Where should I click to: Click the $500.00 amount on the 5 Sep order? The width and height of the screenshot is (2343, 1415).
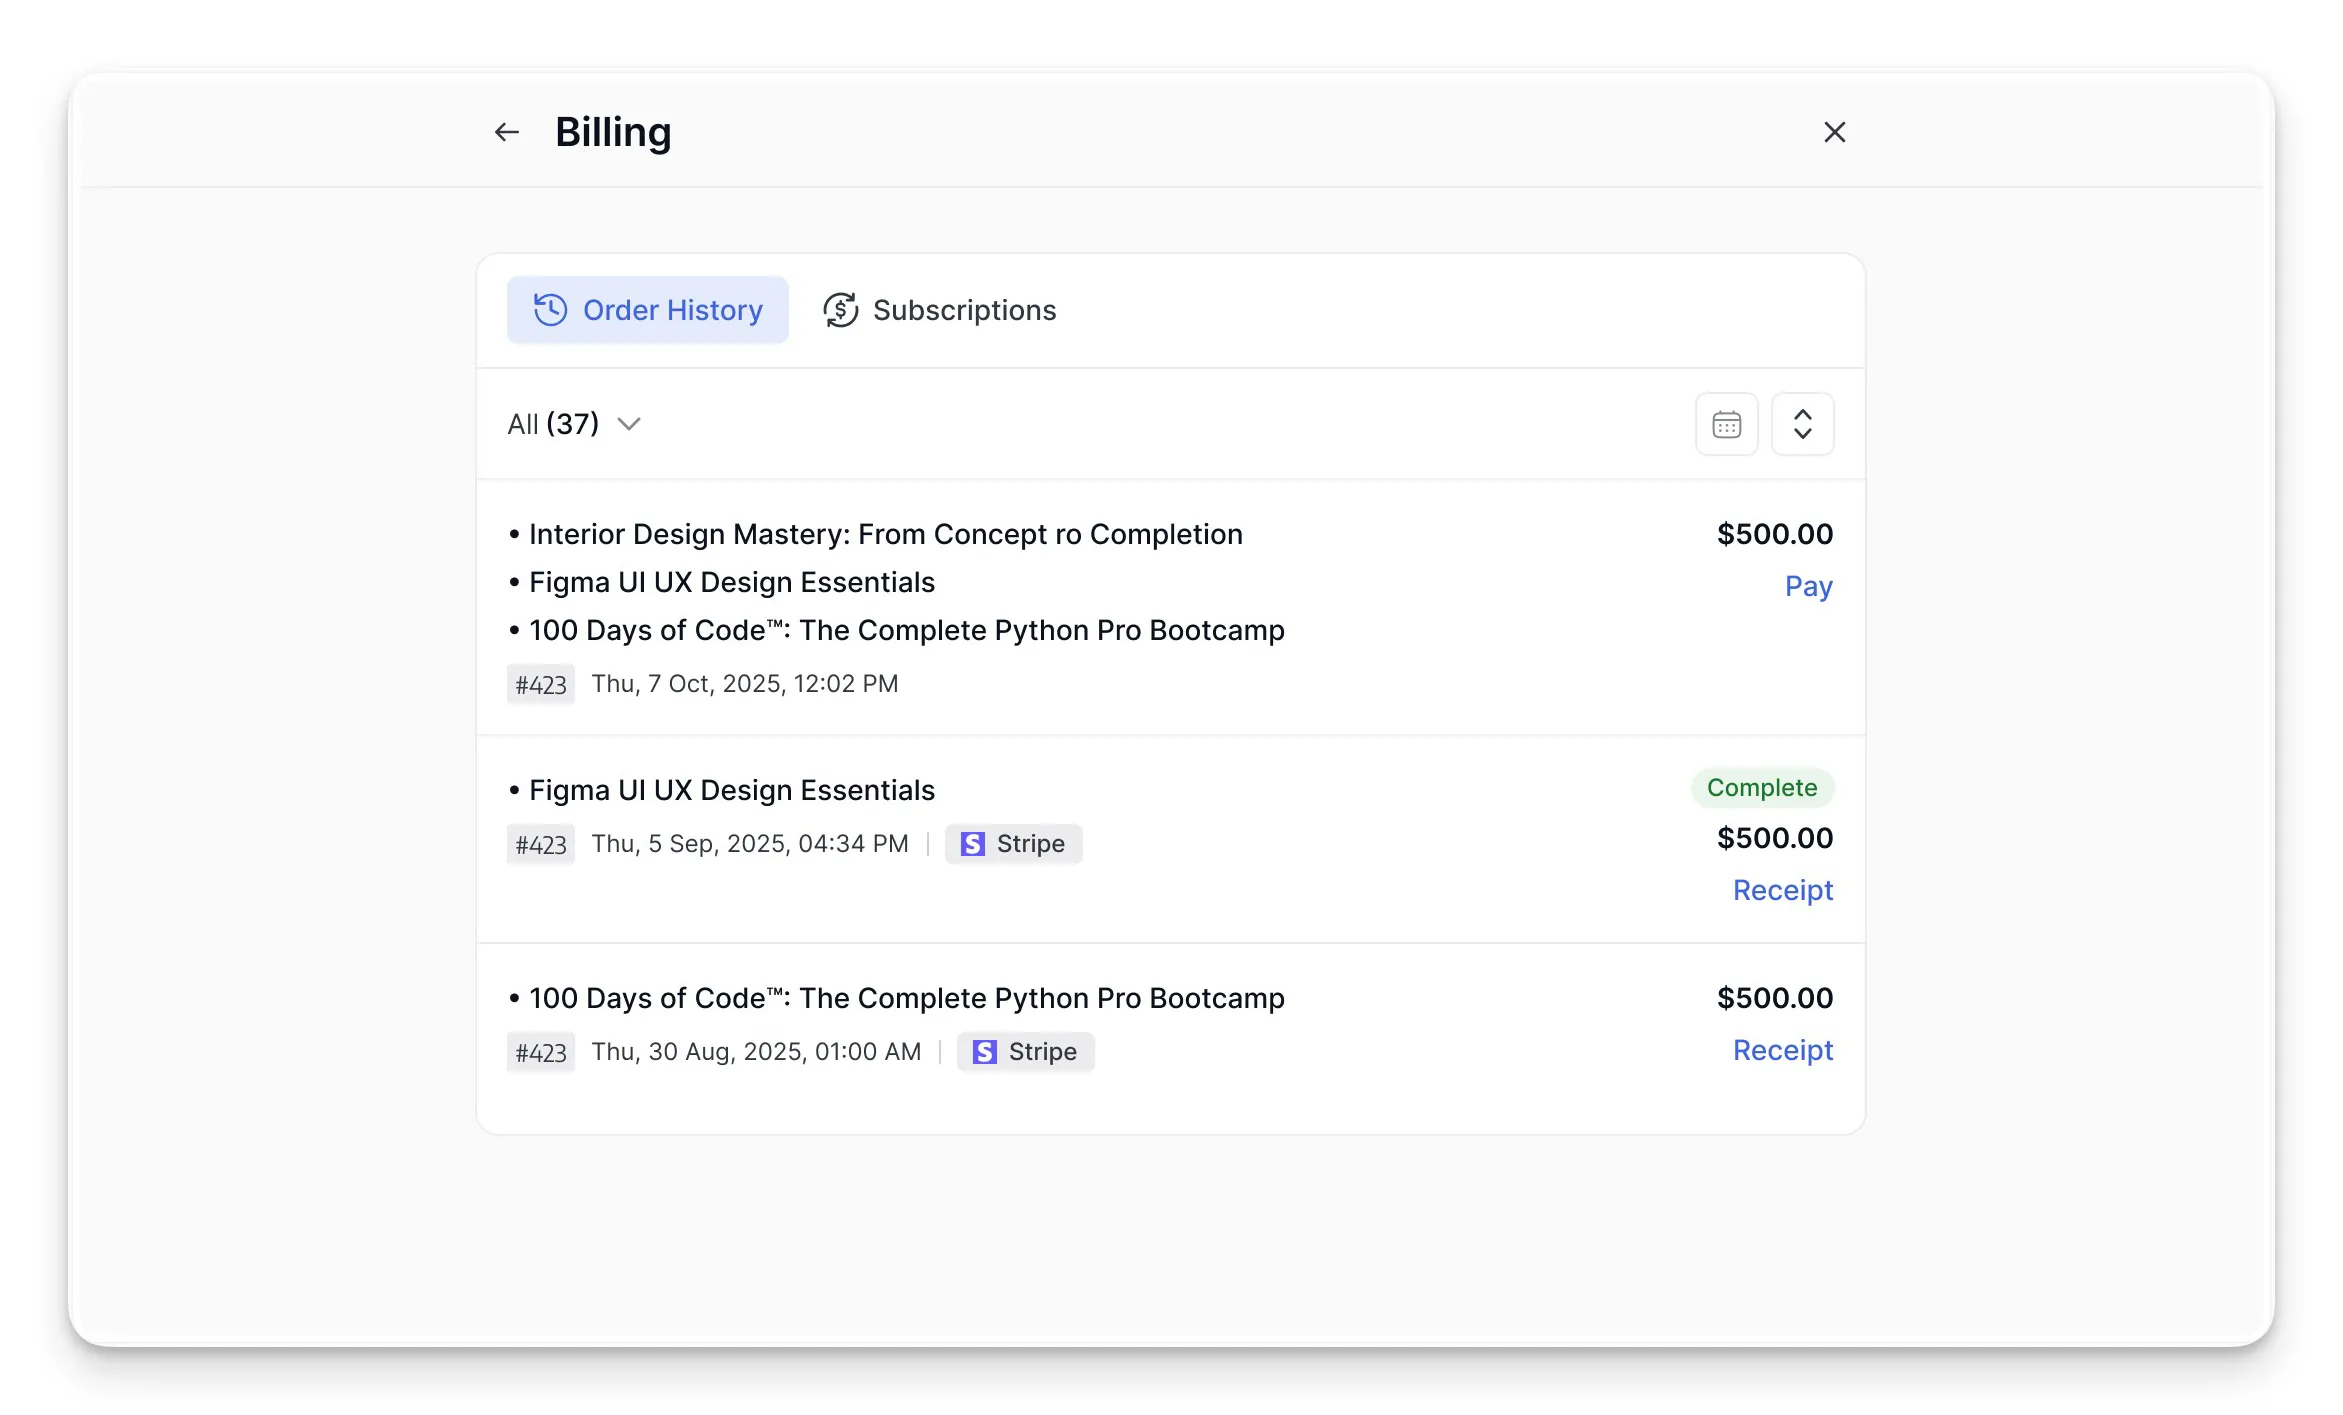[1775, 838]
